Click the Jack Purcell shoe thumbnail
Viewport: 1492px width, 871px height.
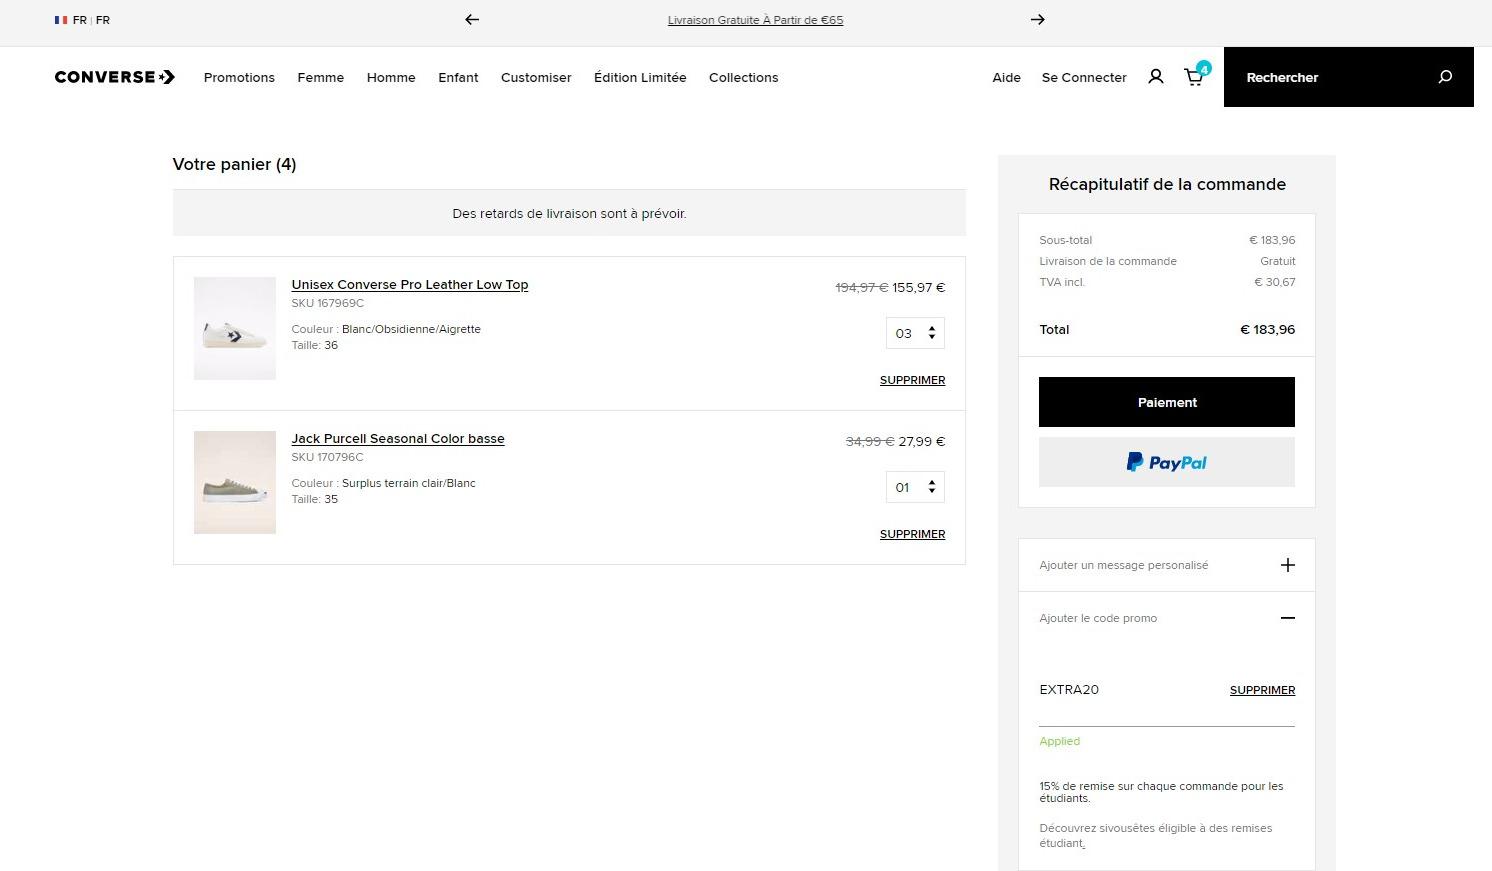[235, 482]
